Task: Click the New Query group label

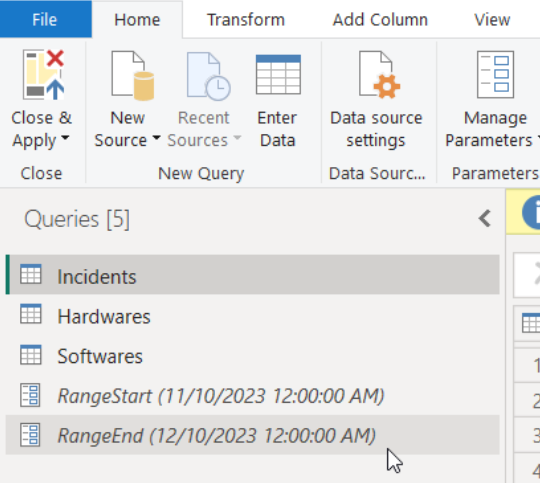Action: (x=201, y=173)
